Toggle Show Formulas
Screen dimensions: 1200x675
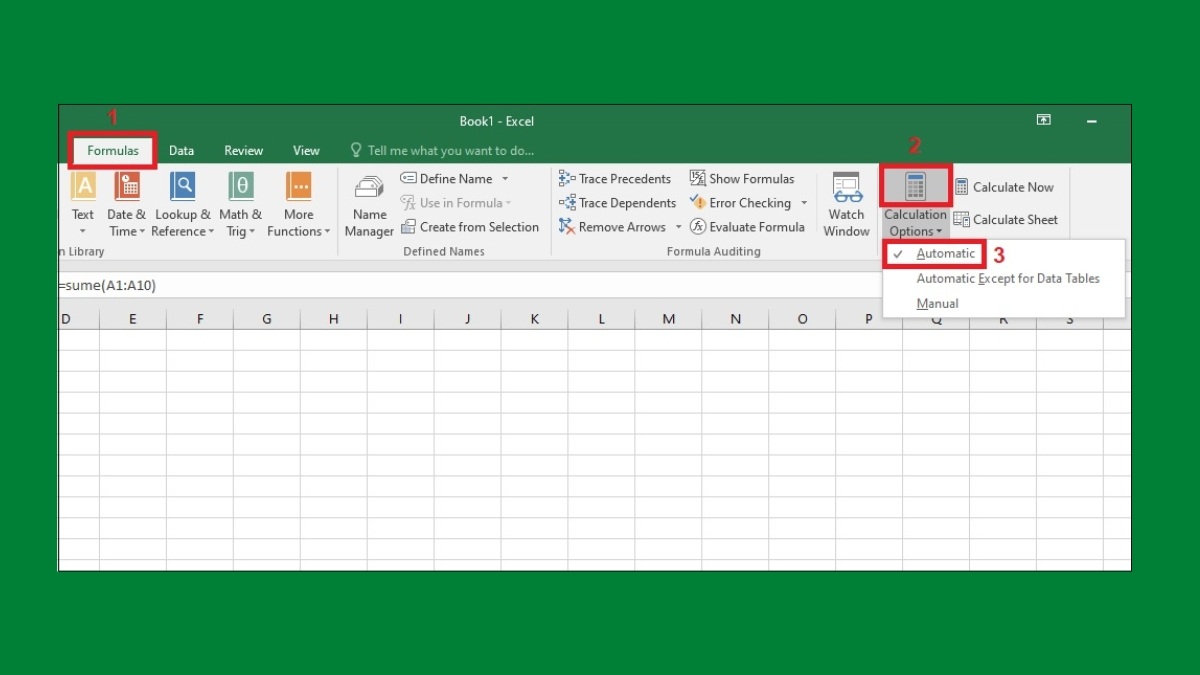tap(742, 179)
